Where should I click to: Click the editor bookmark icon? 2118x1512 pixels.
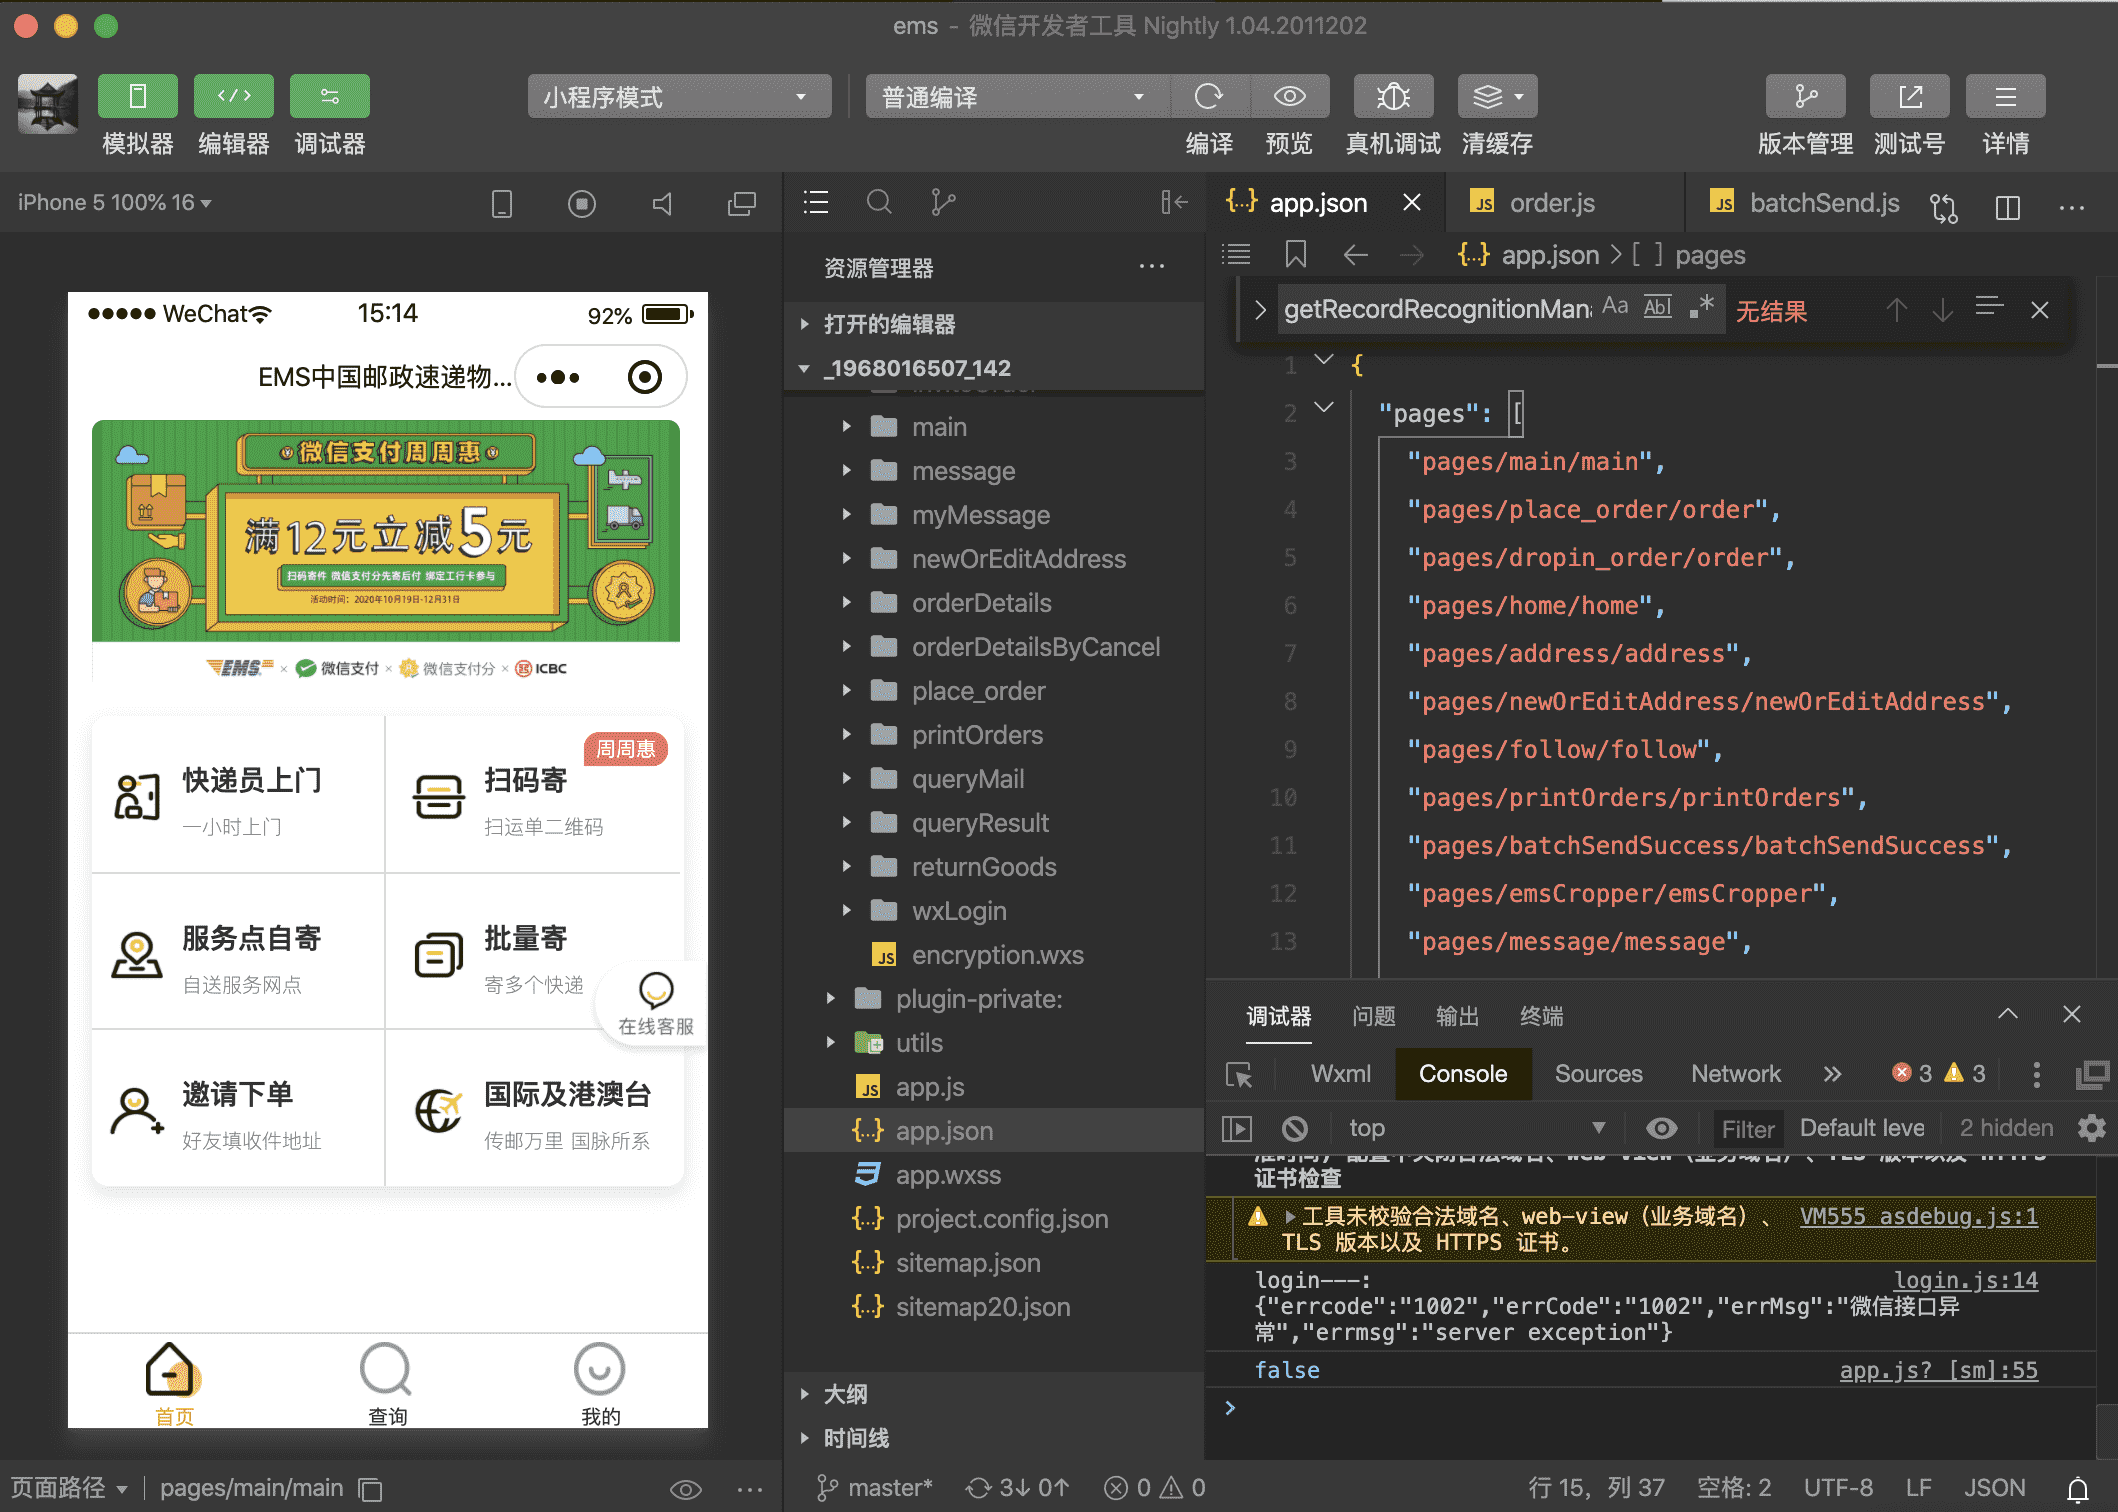point(1296,255)
